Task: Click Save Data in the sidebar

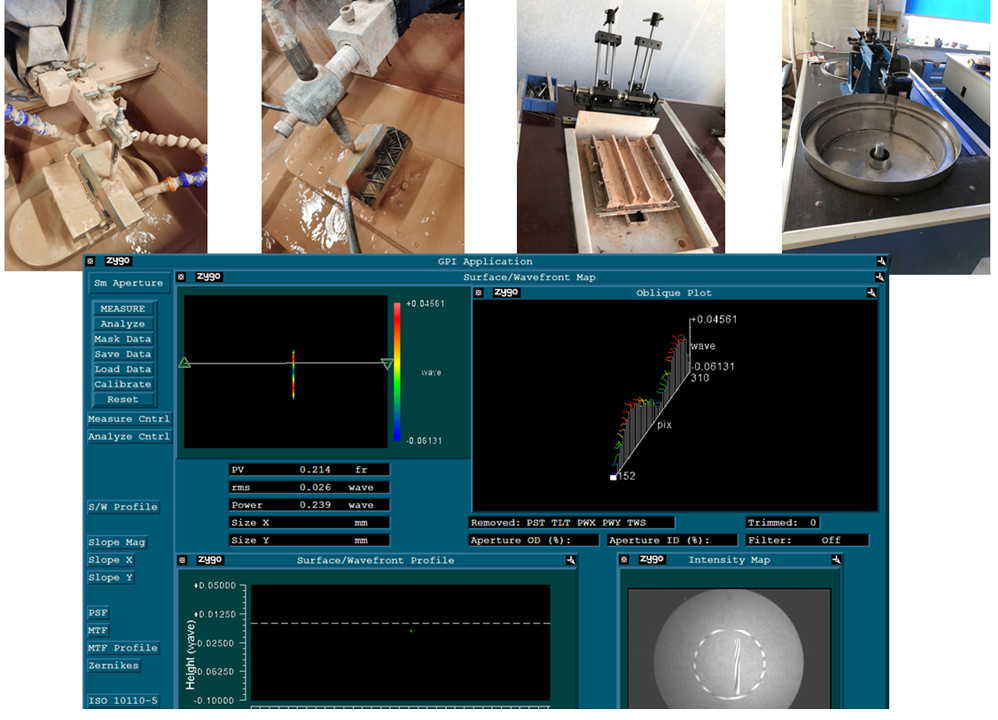Action: (122, 354)
